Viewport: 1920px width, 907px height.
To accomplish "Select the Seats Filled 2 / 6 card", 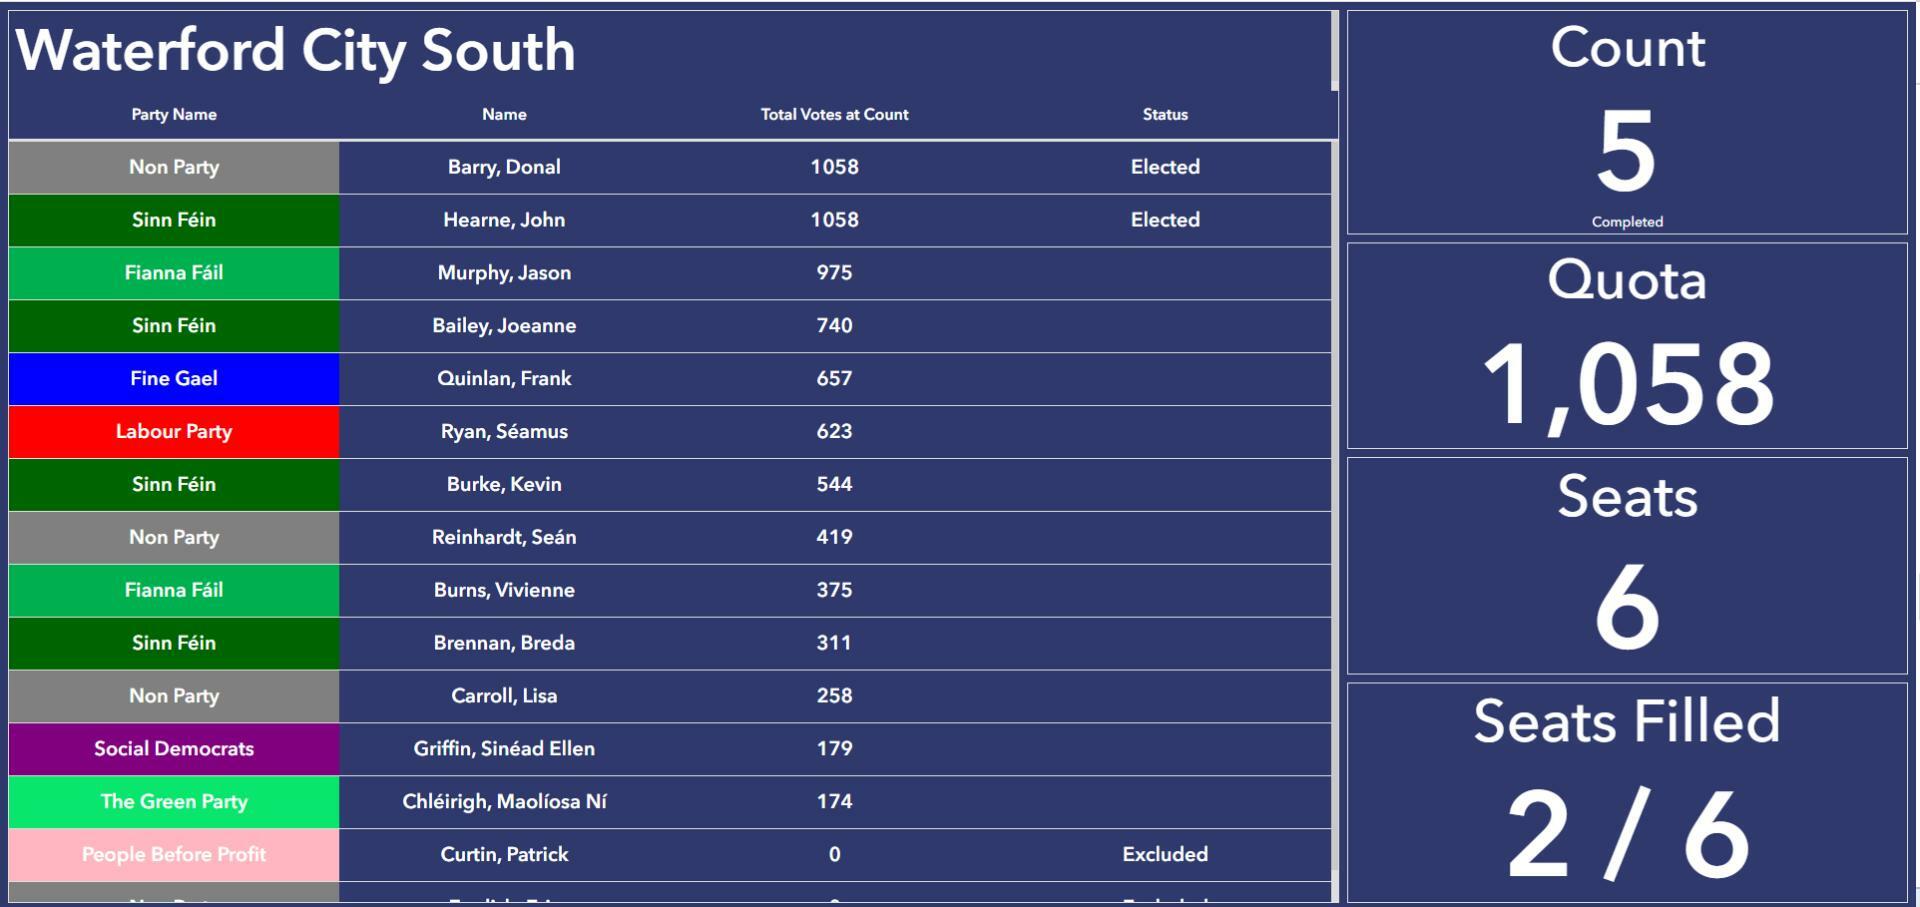I will point(1627,792).
